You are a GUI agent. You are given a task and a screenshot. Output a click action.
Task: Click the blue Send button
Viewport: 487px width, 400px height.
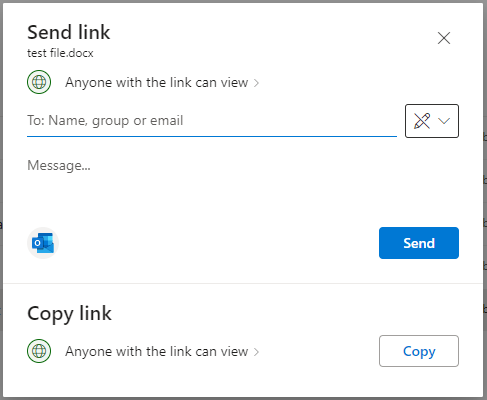tap(419, 243)
